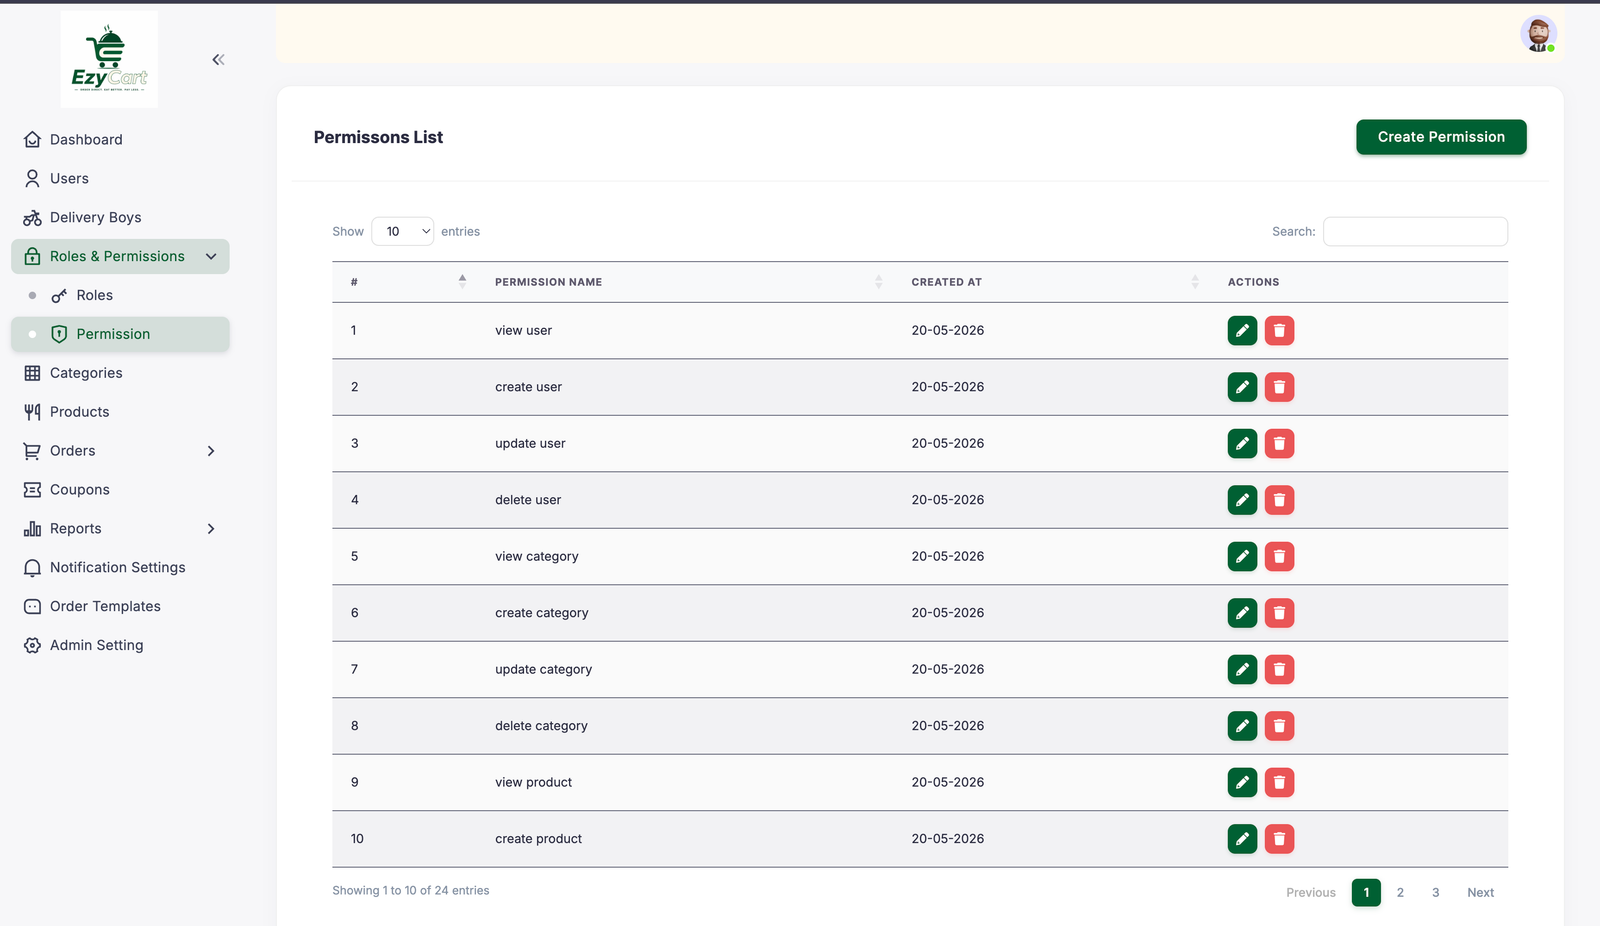The height and width of the screenshot is (926, 1600).
Task: Expand the Reports submenu
Action: (x=120, y=529)
